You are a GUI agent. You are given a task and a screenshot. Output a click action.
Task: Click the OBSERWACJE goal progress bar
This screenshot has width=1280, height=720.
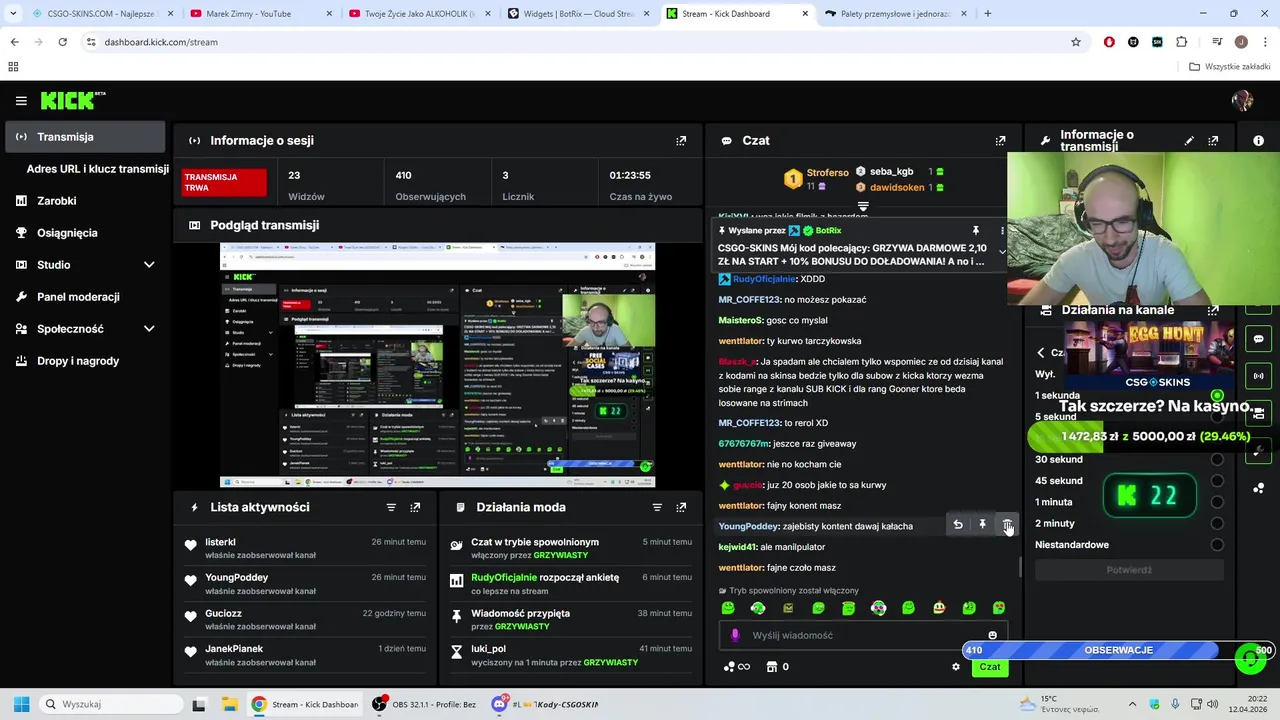click(x=1118, y=650)
